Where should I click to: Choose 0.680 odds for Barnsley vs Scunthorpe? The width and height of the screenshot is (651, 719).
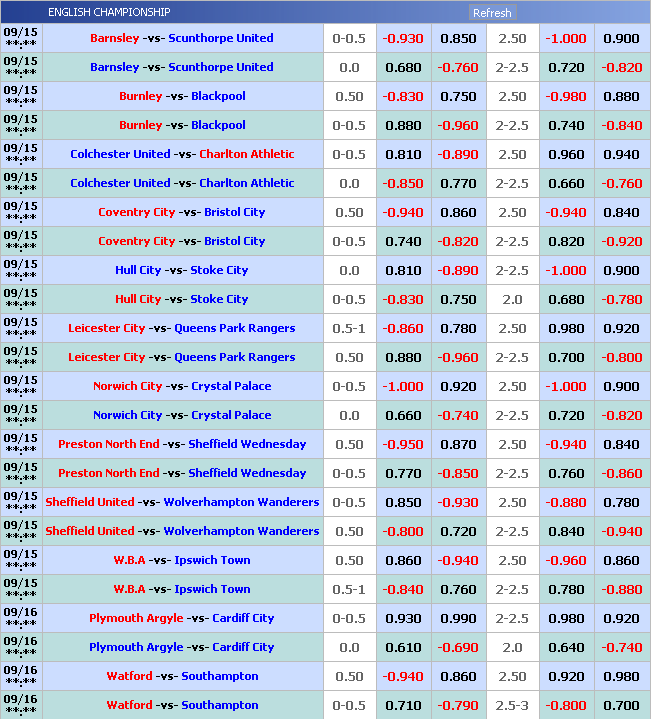402,68
